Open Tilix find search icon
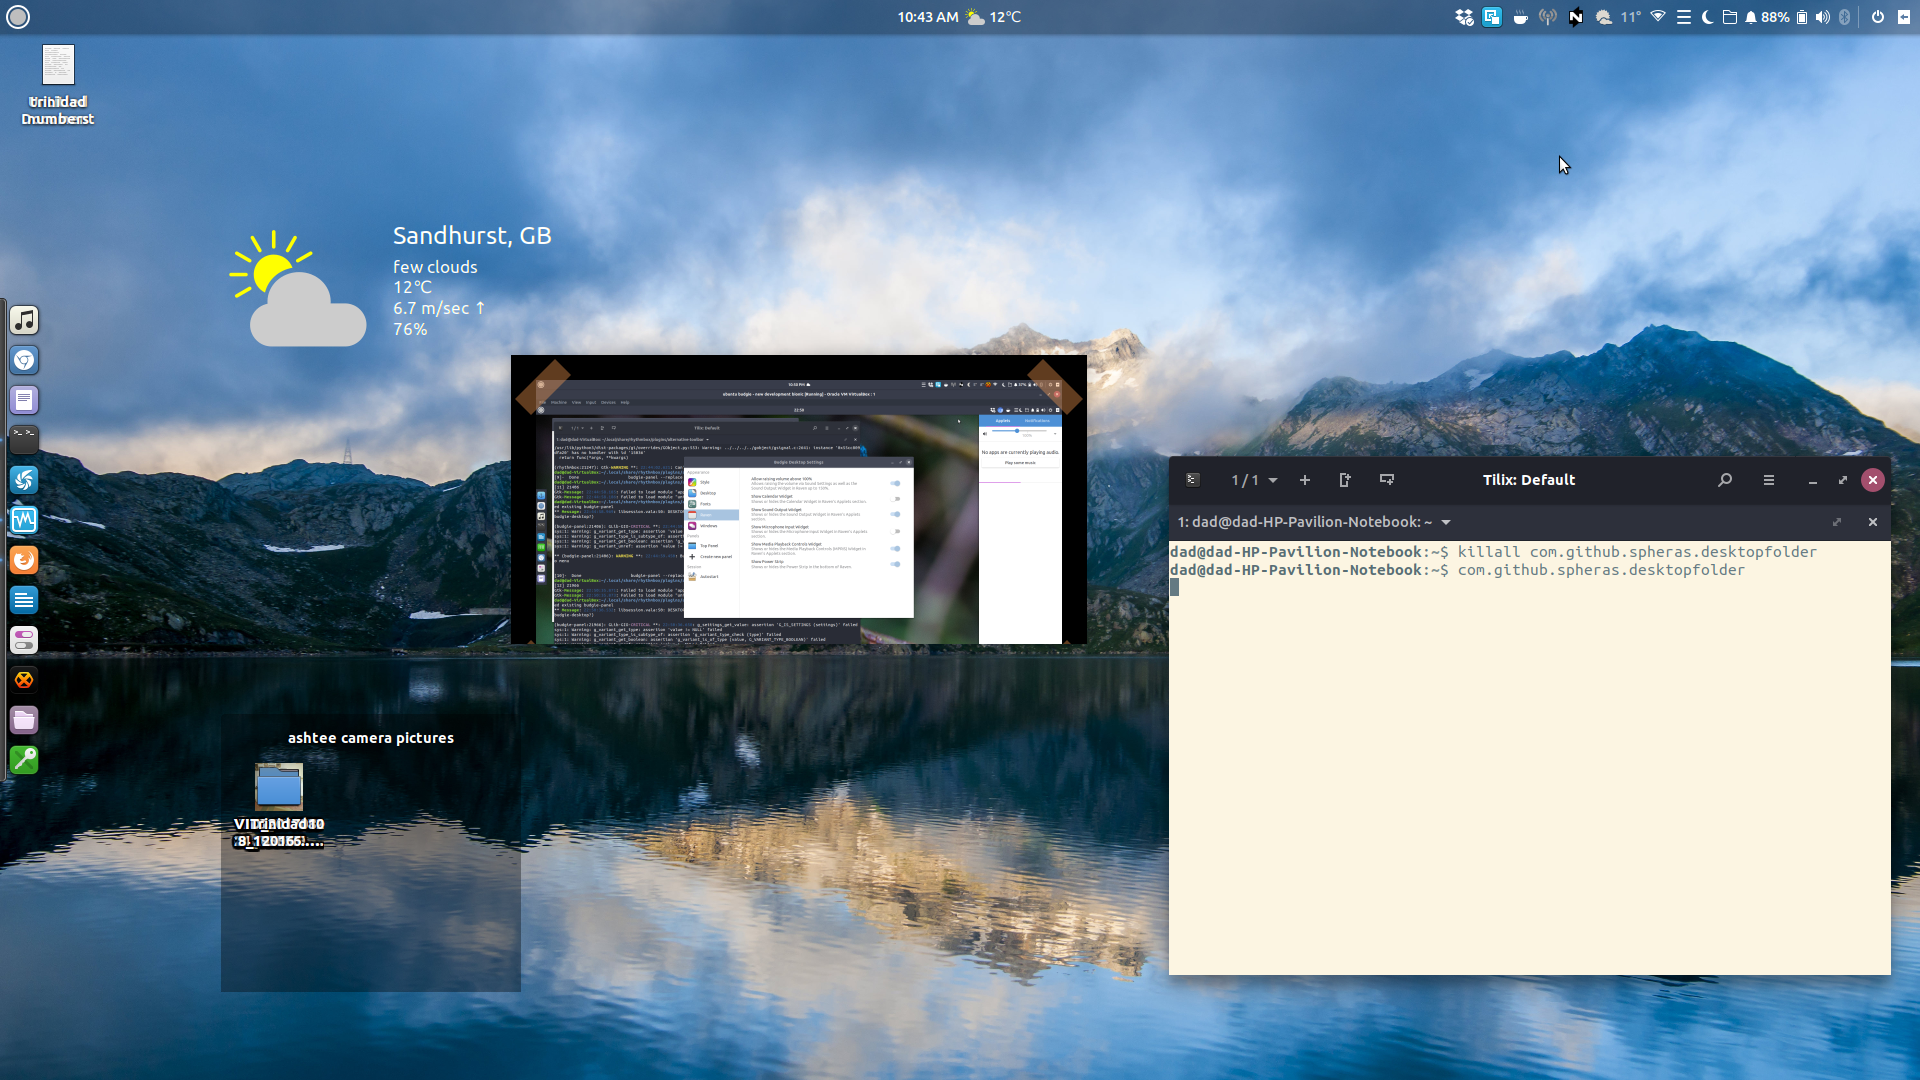The height and width of the screenshot is (1080, 1920). coord(1725,480)
